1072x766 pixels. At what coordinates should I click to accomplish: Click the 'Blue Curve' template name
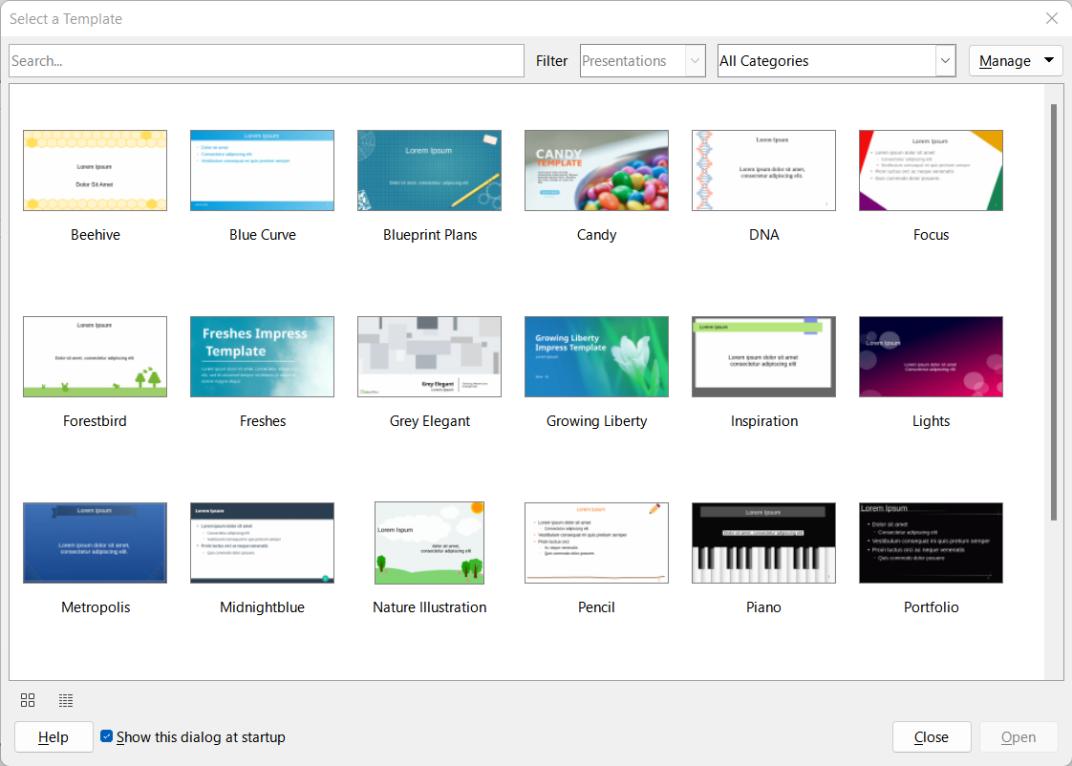click(x=263, y=235)
